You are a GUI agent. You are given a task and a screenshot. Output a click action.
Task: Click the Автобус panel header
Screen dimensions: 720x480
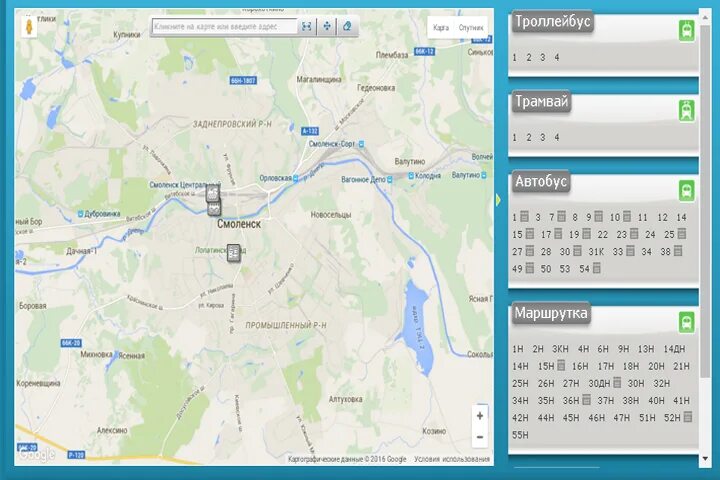tap(541, 181)
